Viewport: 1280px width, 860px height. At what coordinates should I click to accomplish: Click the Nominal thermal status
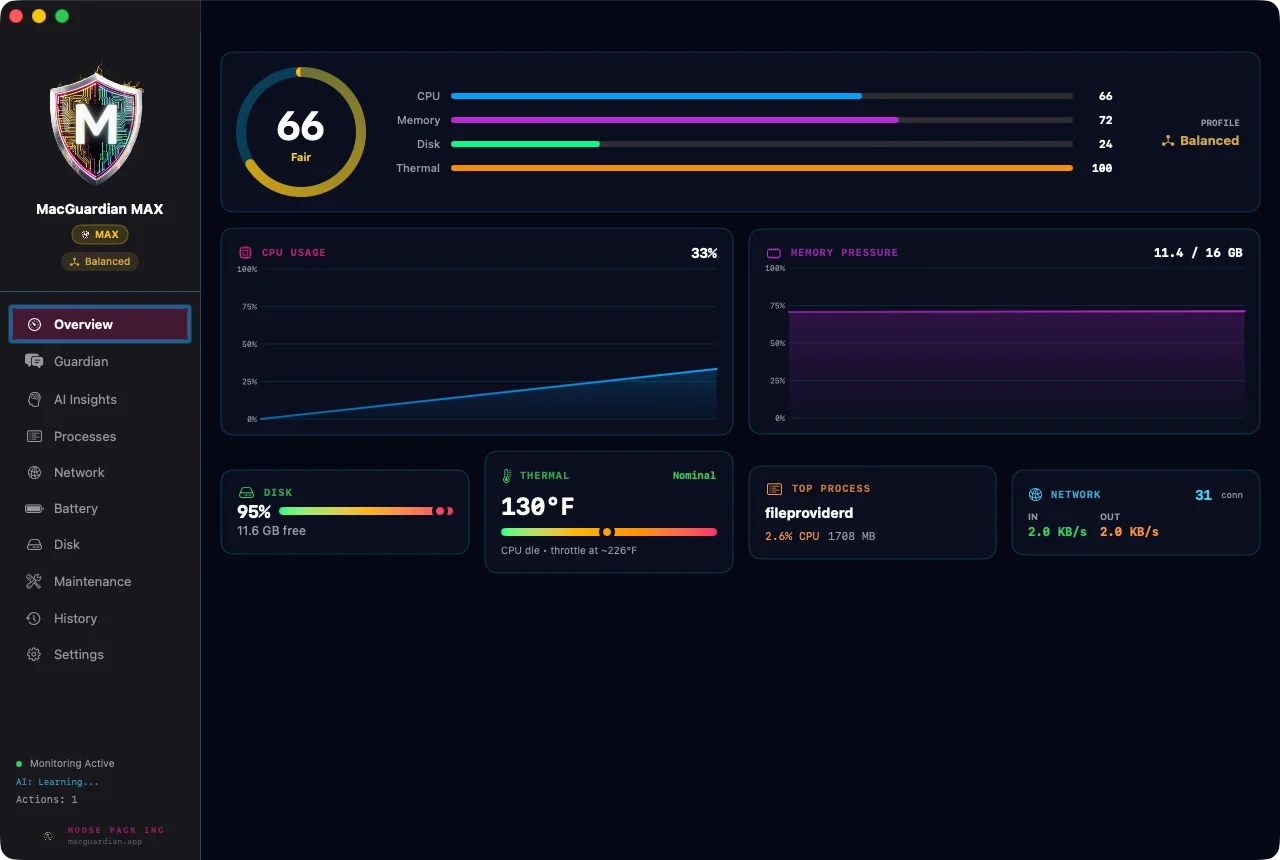click(694, 476)
